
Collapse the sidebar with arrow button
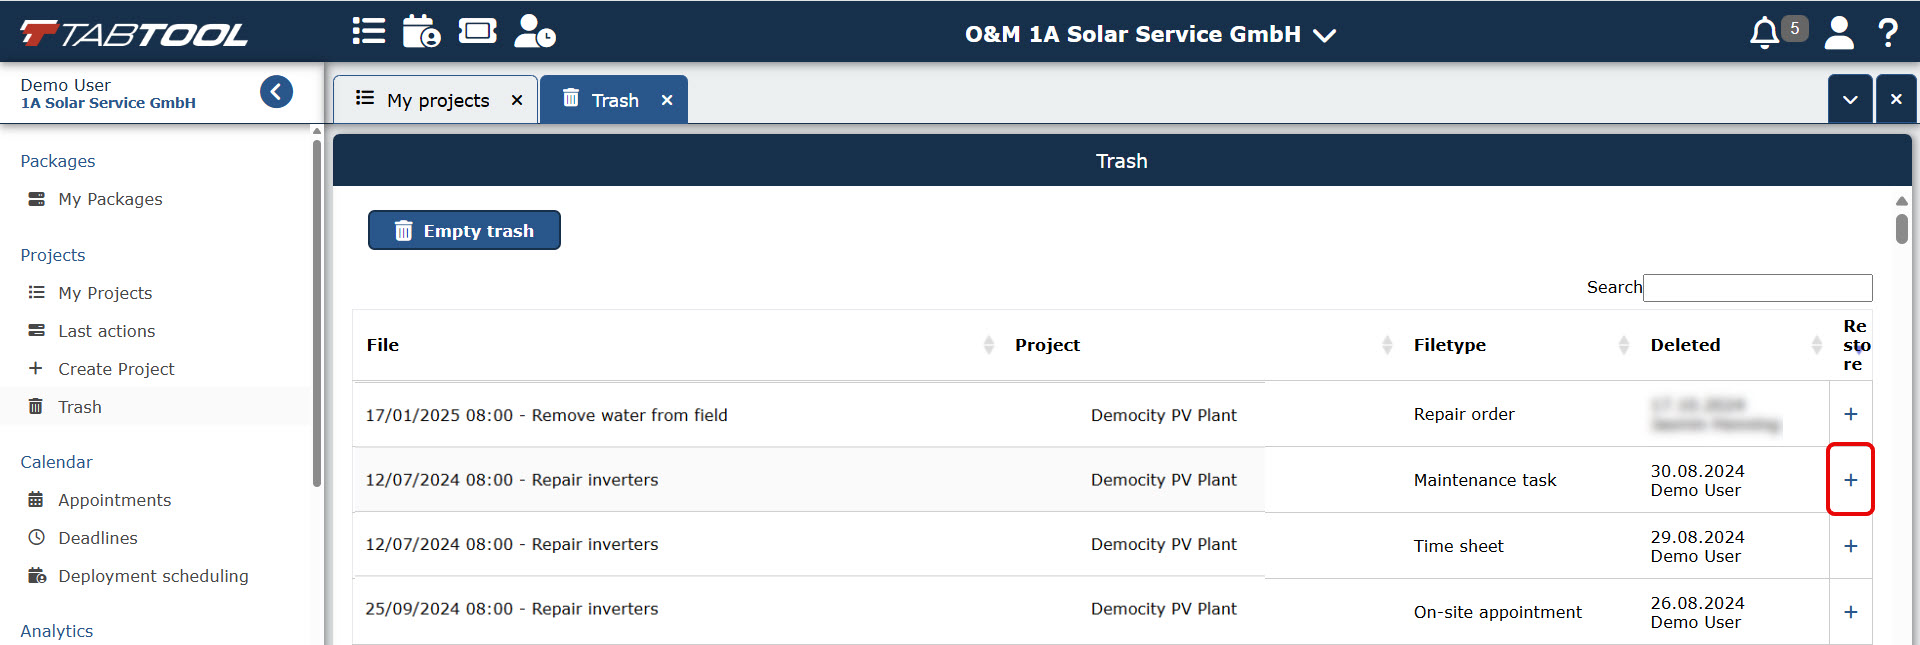click(277, 92)
